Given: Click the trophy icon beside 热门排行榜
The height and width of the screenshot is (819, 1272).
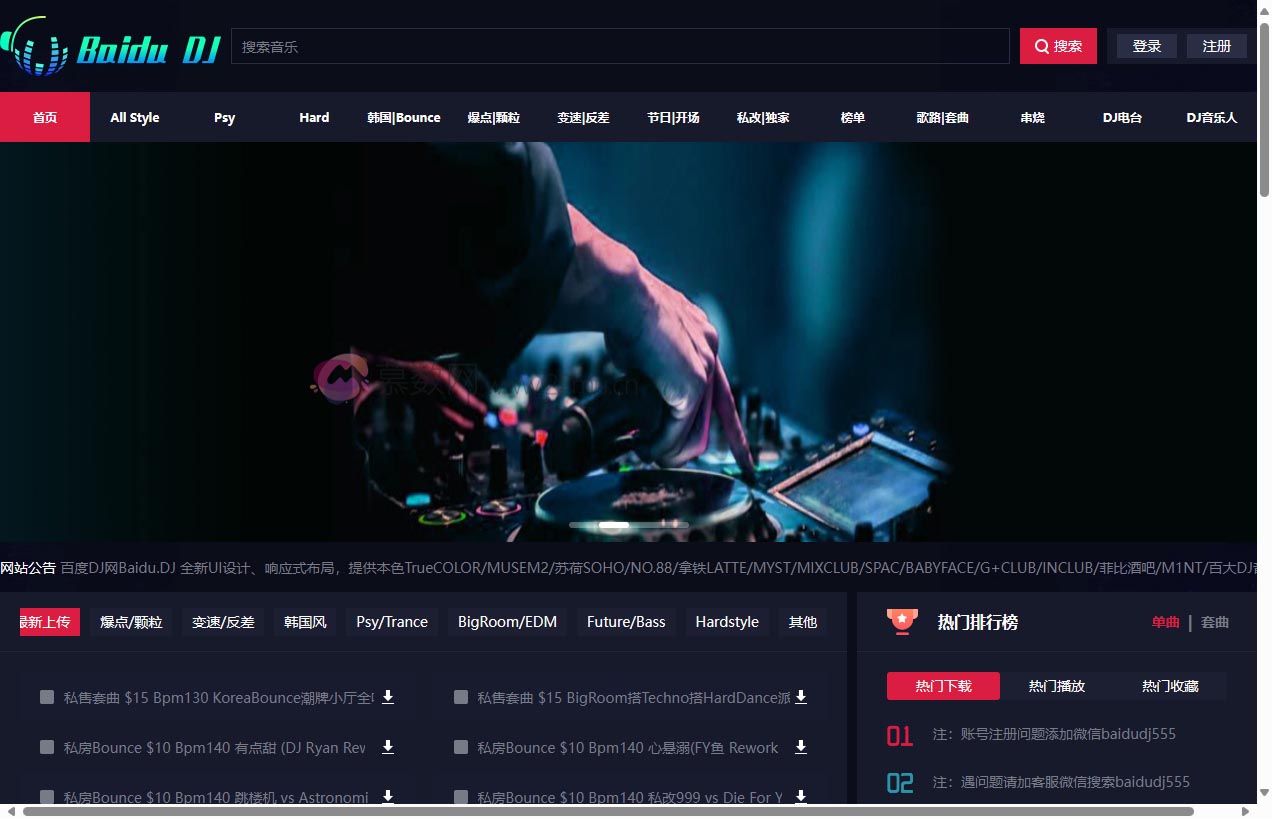Looking at the screenshot, I should (901, 621).
